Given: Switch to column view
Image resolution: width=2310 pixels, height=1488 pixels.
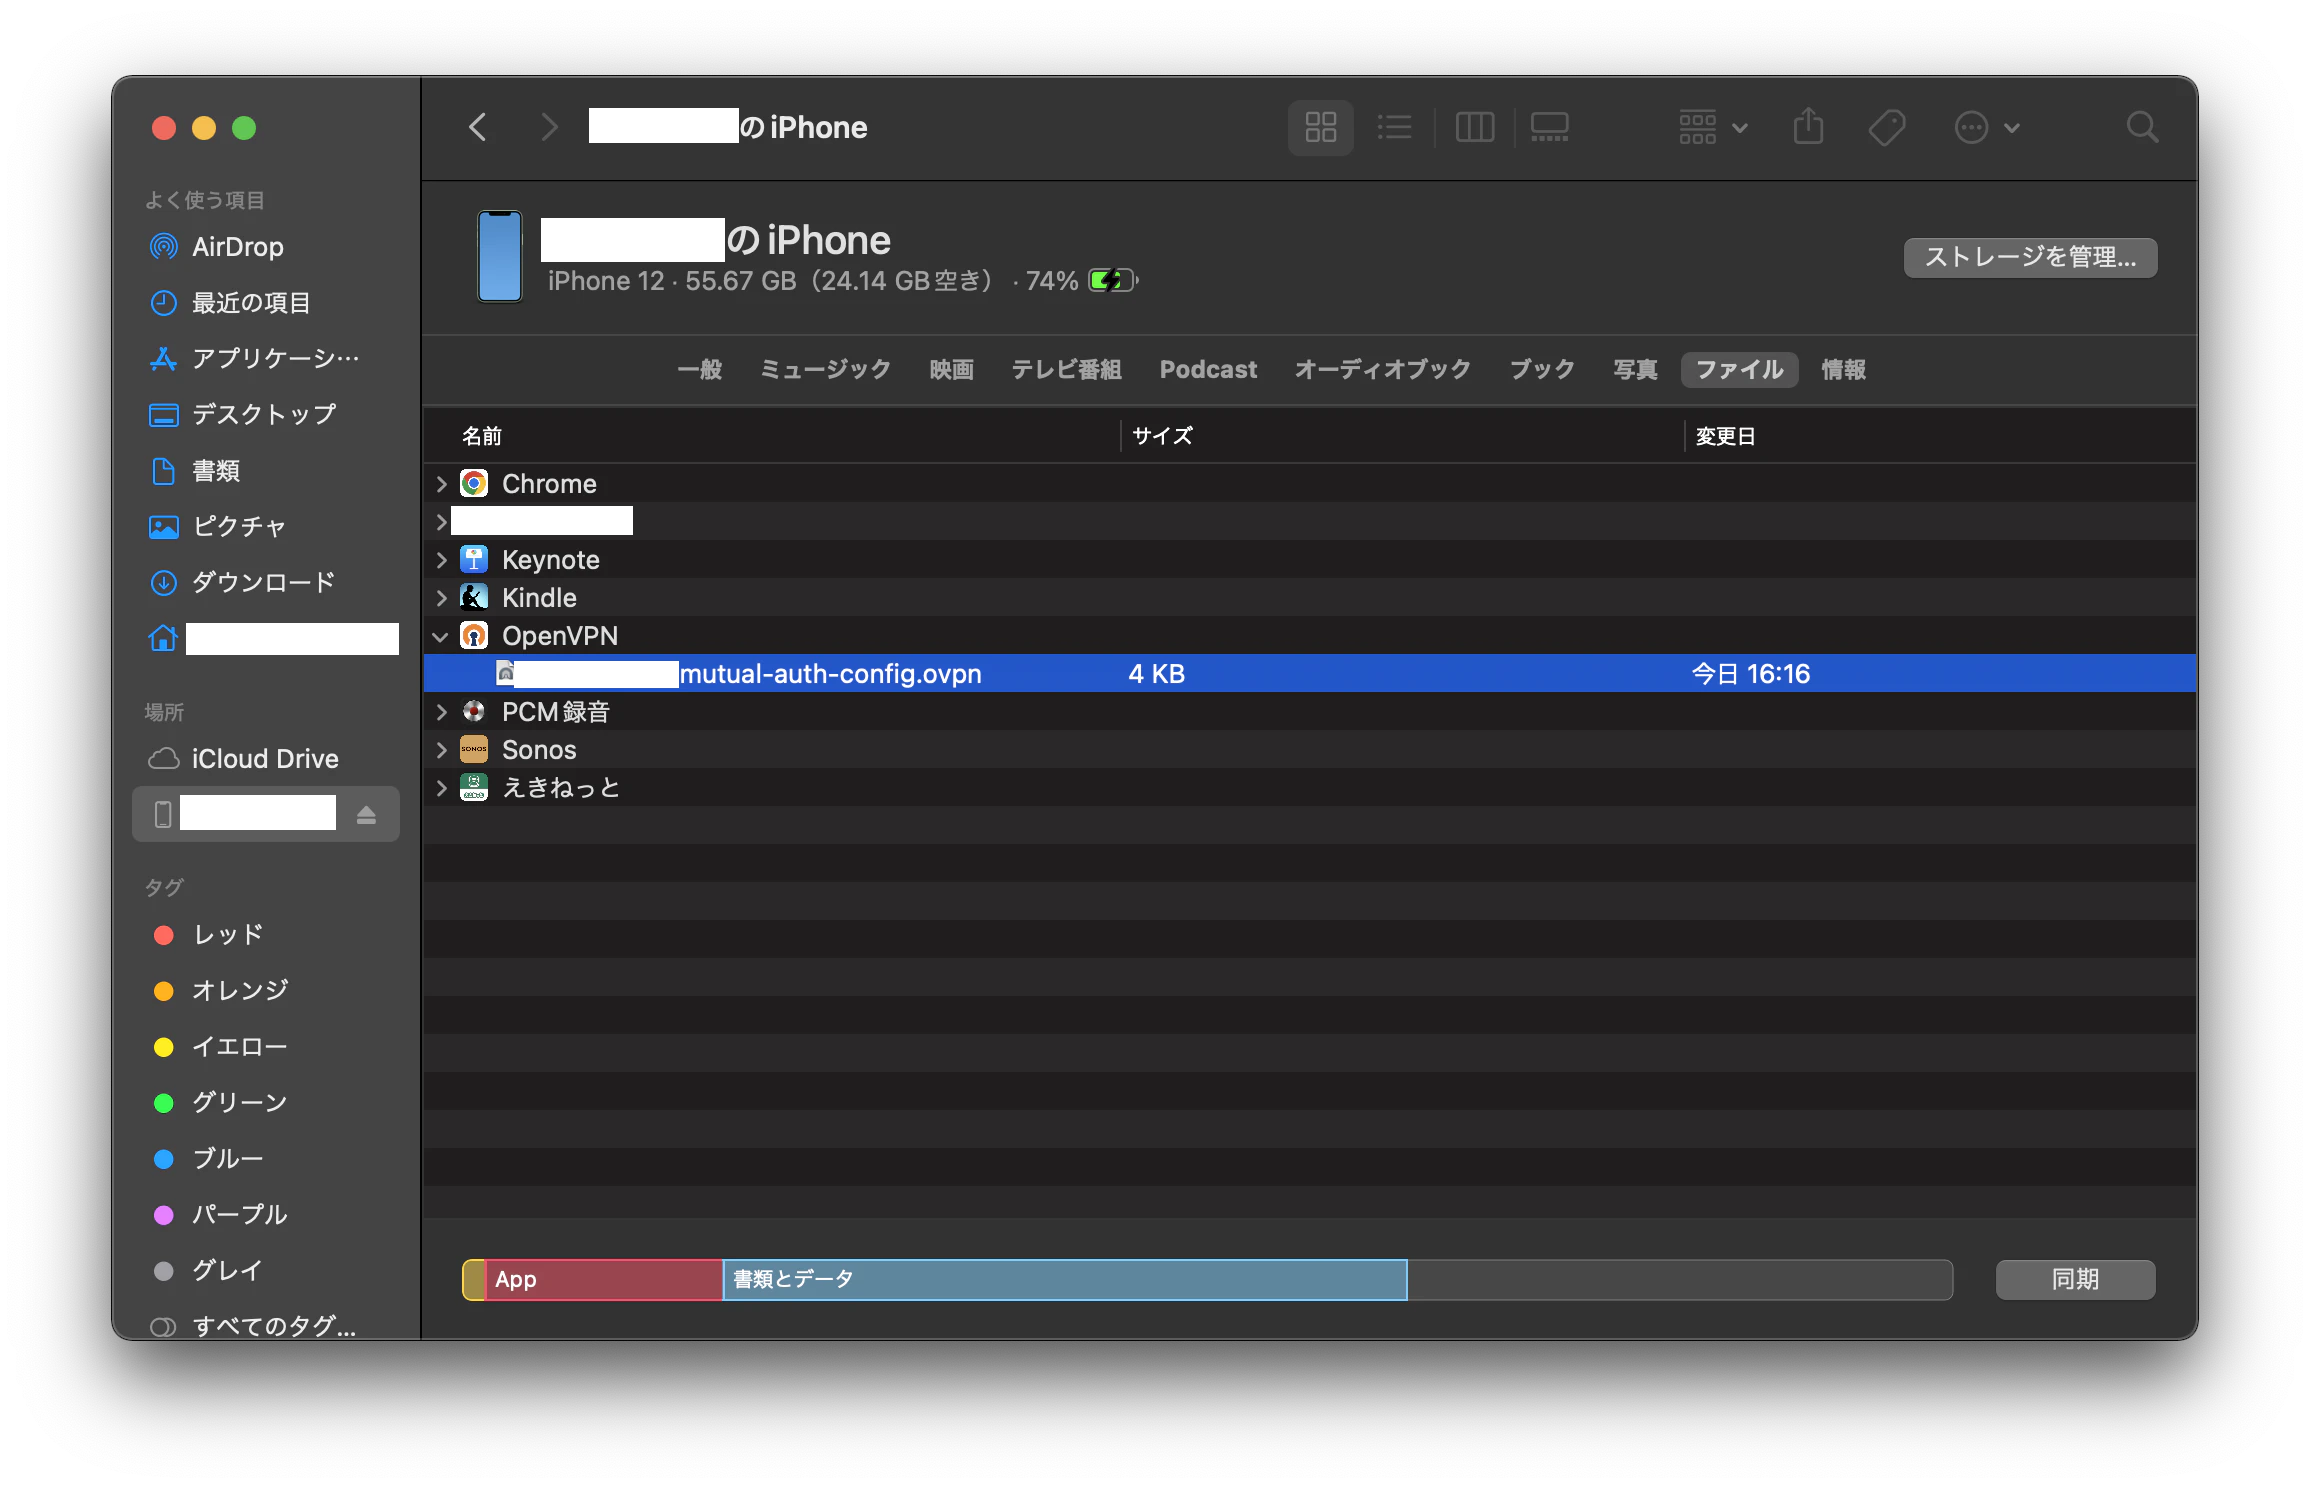Looking at the screenshot, I should click(1474, 127).
